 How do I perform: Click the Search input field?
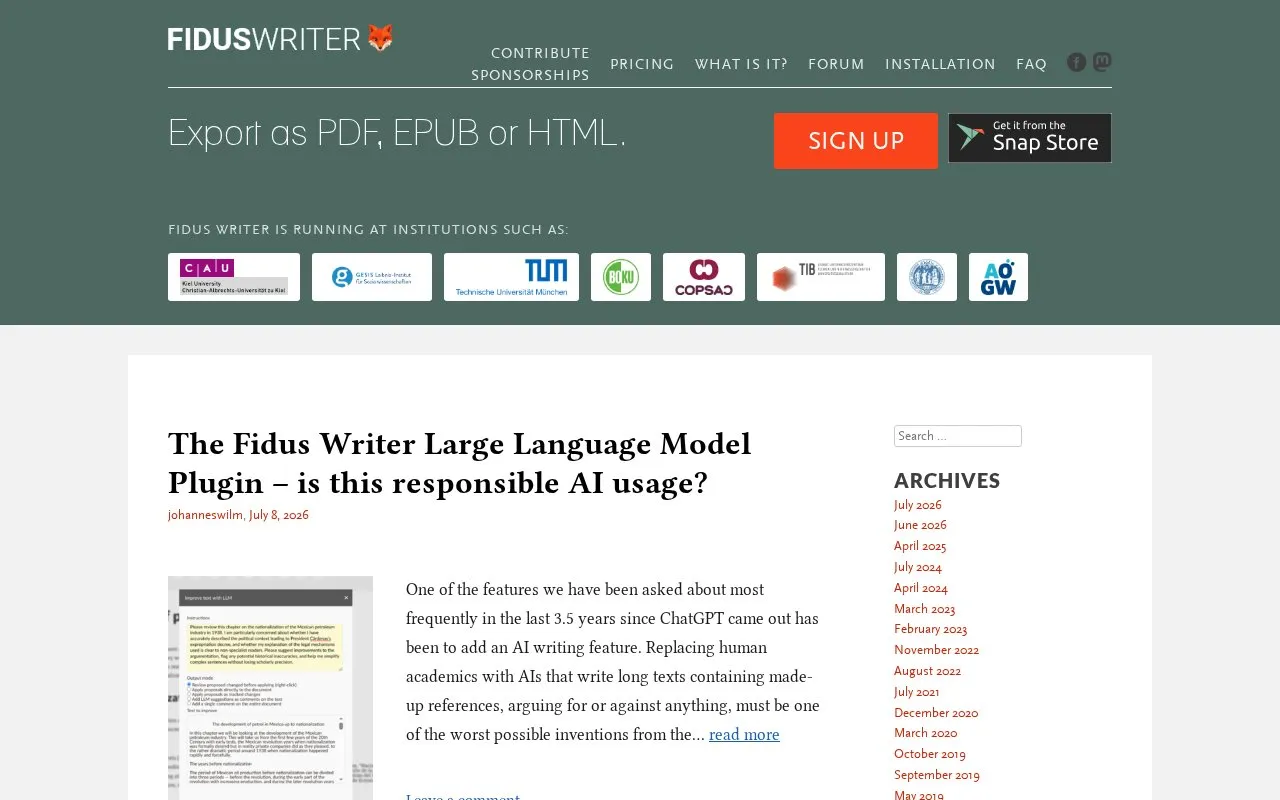(x=958, y=436)
